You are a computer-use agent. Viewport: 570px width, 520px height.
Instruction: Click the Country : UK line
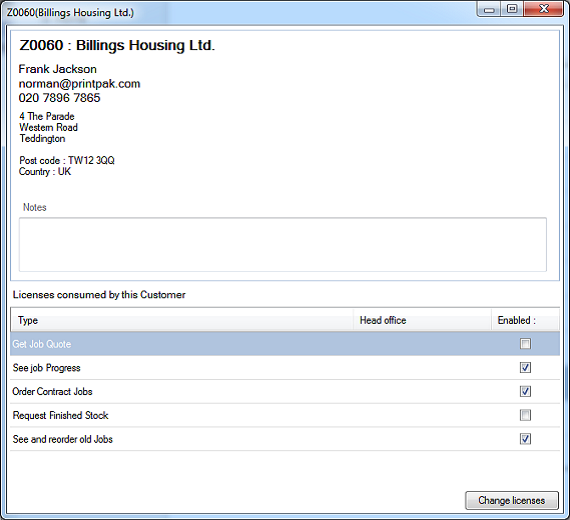(45, 172)
